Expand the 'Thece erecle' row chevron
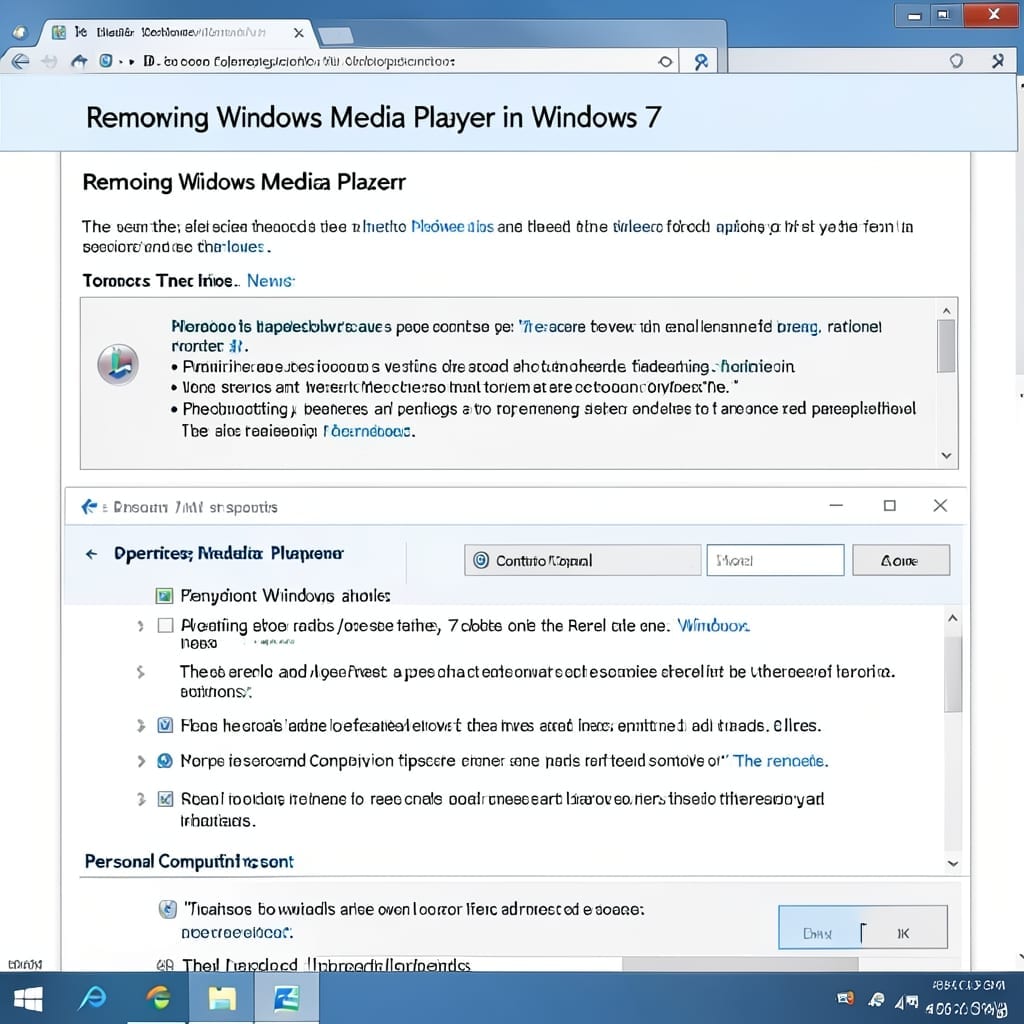1024x1024 pixels. tap(140, 671)
